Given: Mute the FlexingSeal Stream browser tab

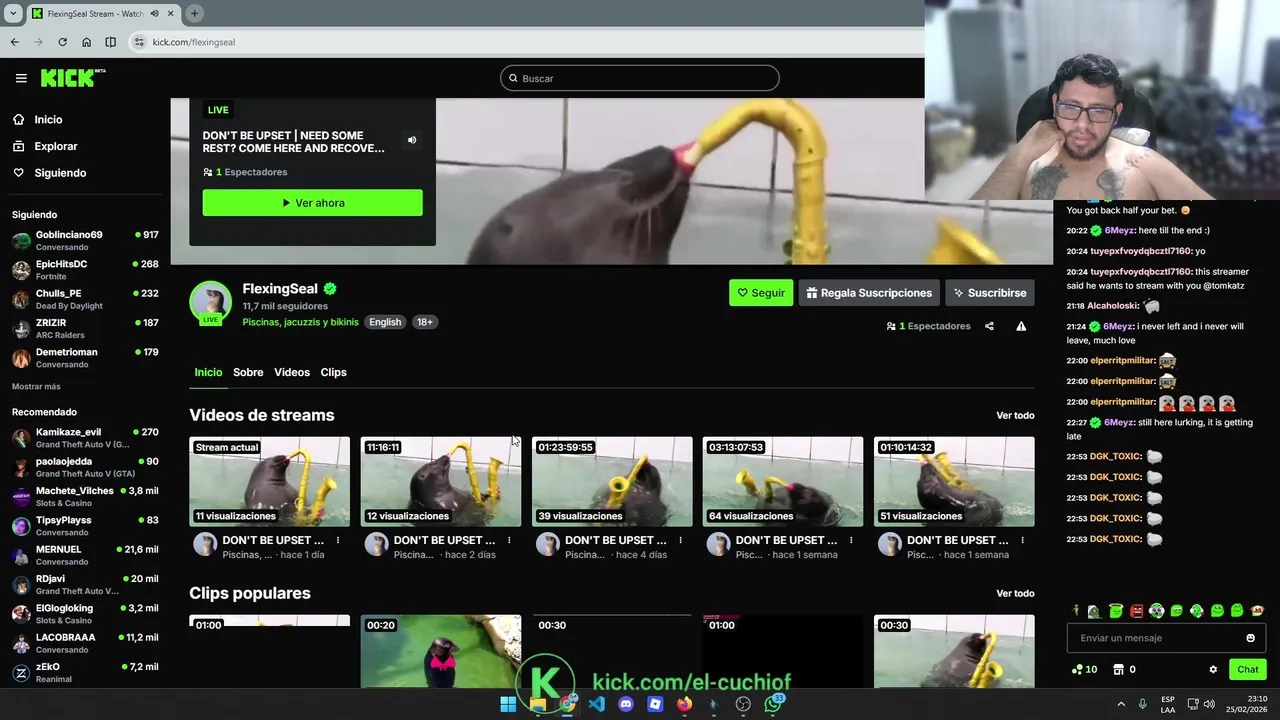Looking at the screenshot, I should pyautogui.click(x=155, y=14).
